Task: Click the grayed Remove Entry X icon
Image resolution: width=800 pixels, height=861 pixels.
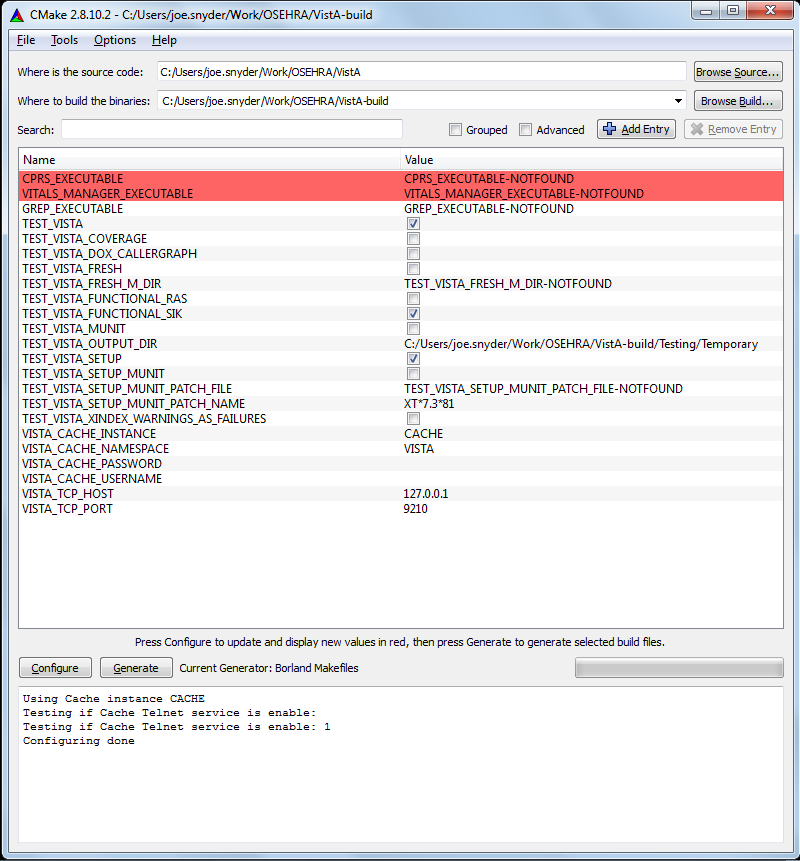Action: click(x=697, y=129)
